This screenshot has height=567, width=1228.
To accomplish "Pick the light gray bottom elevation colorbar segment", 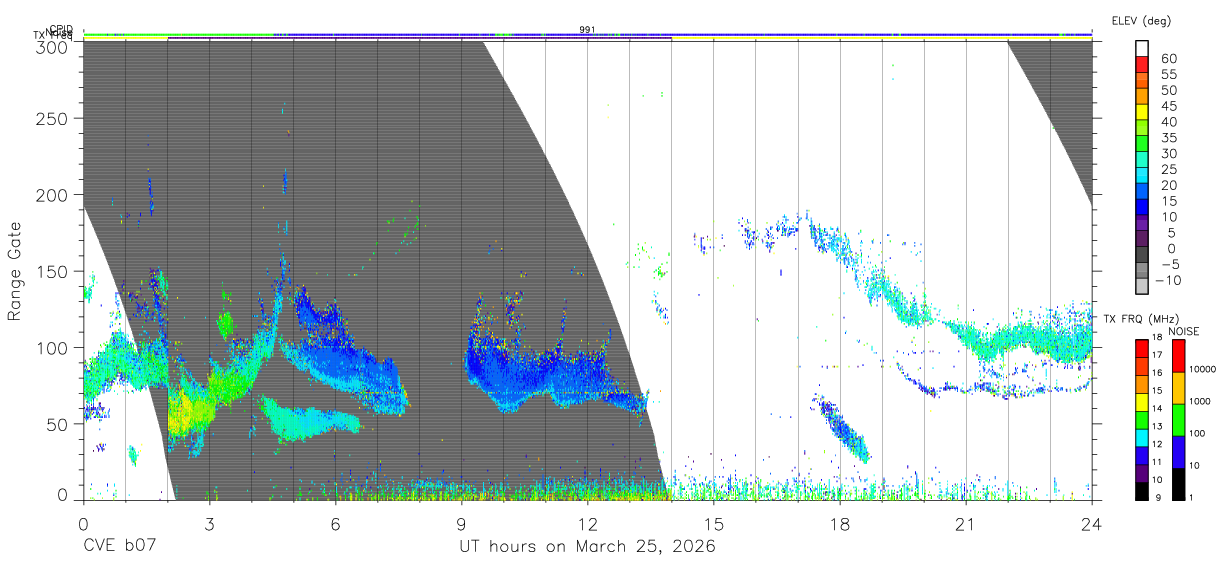I will coord(1142,286).
